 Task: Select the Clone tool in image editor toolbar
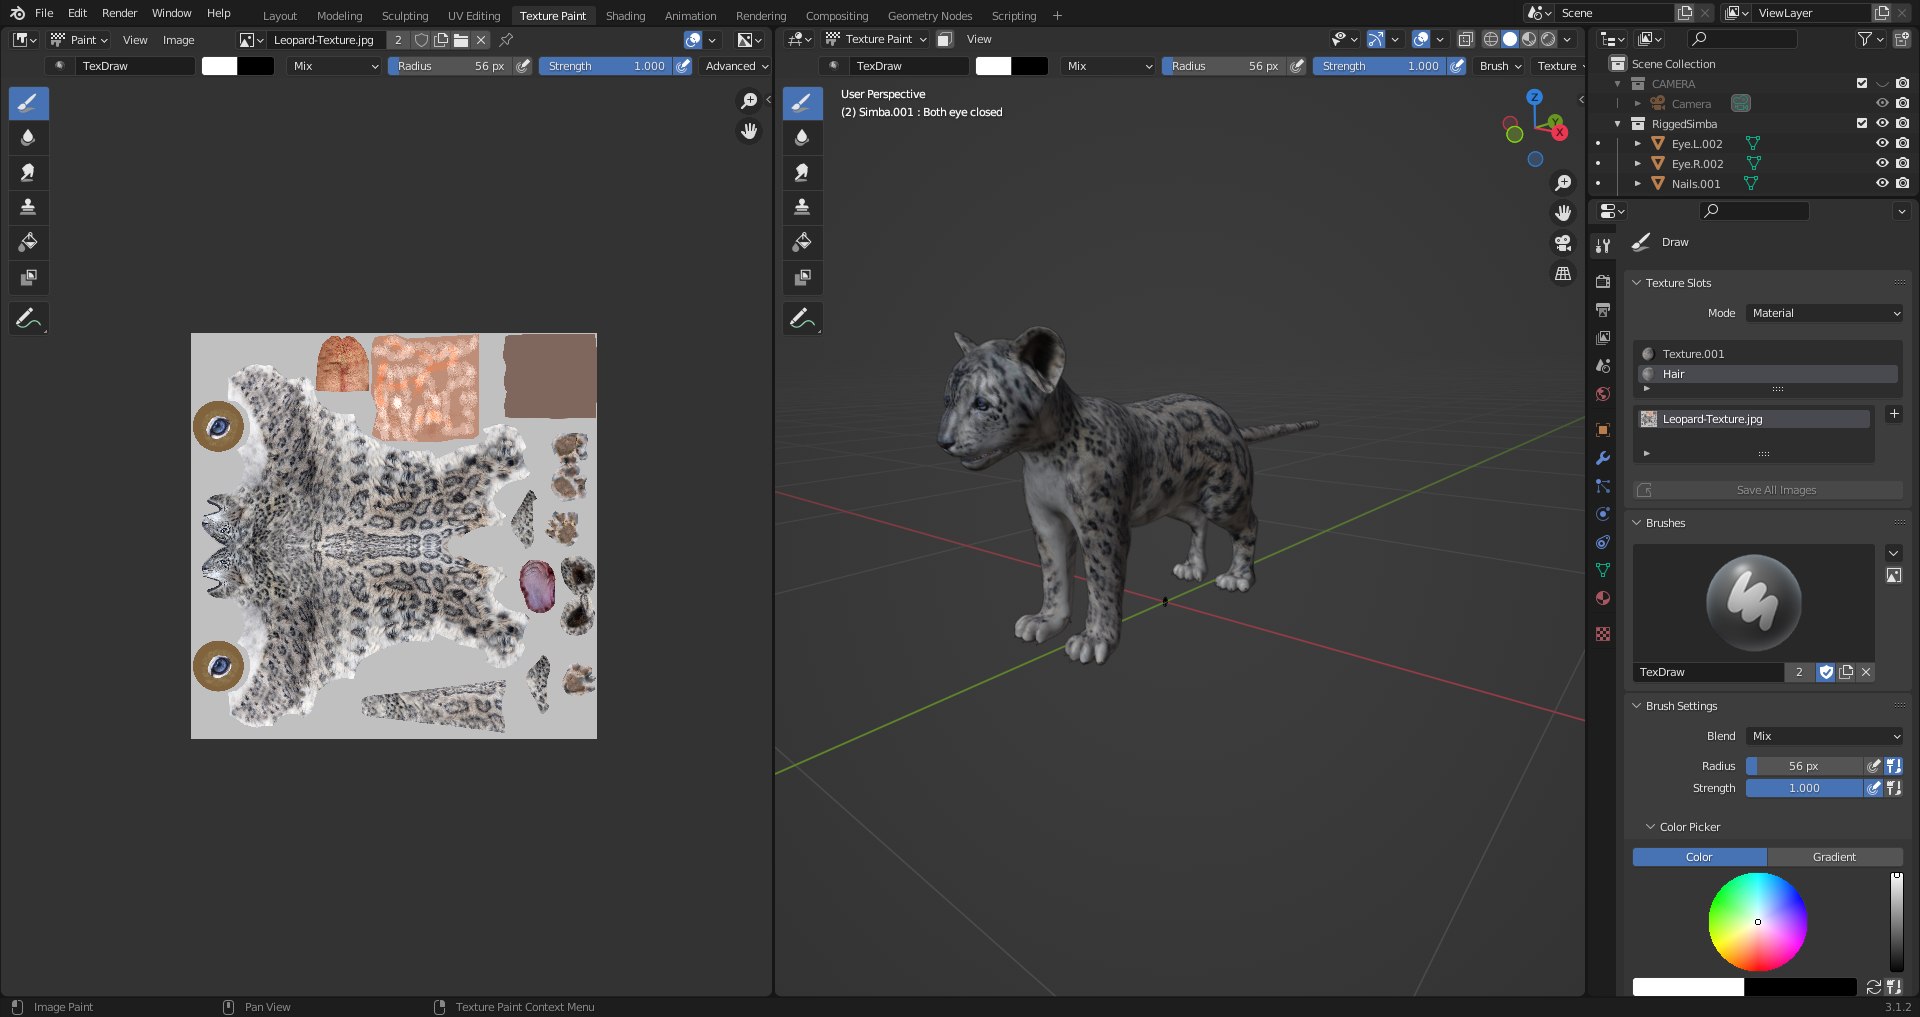(x=28, y=207)
